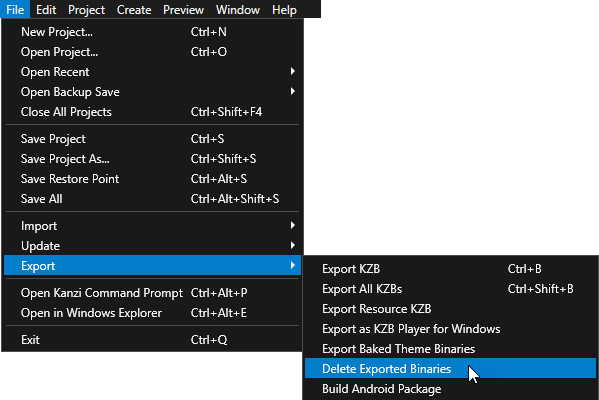
Task: Click Delete Exported Binaries
Action: coord(450,368)
